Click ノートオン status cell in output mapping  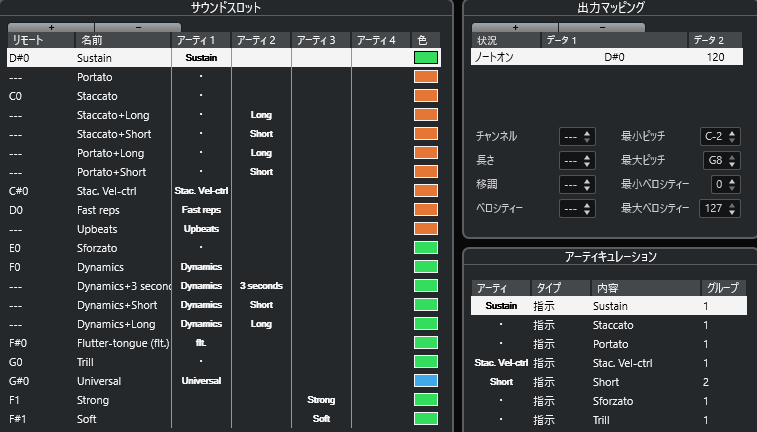pyautogui.click(x=494, y=57)
